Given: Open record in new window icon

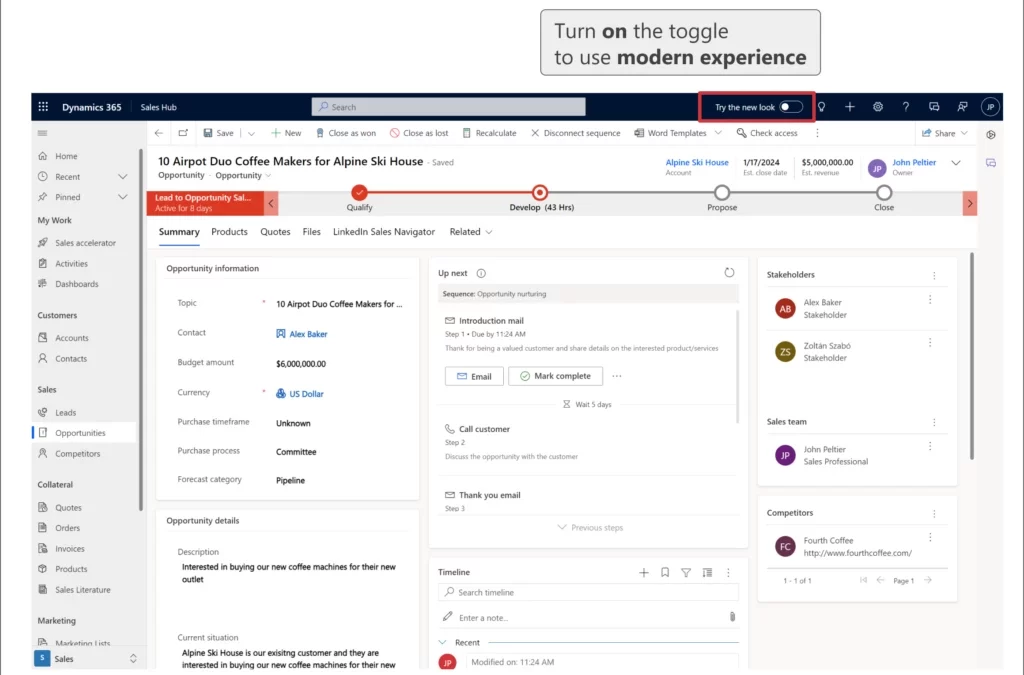Looking at the screenshot, I should tap(183, 133).
